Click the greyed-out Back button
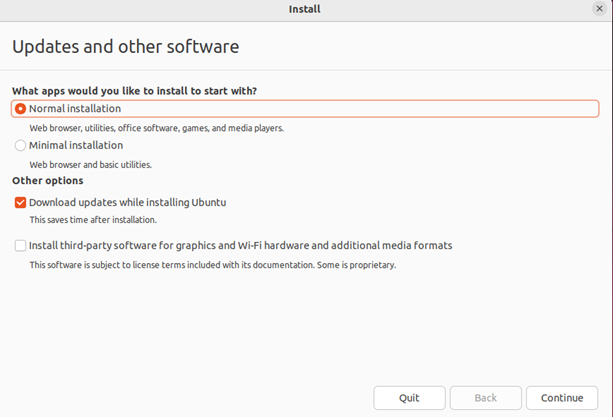 tap(485, 398)
